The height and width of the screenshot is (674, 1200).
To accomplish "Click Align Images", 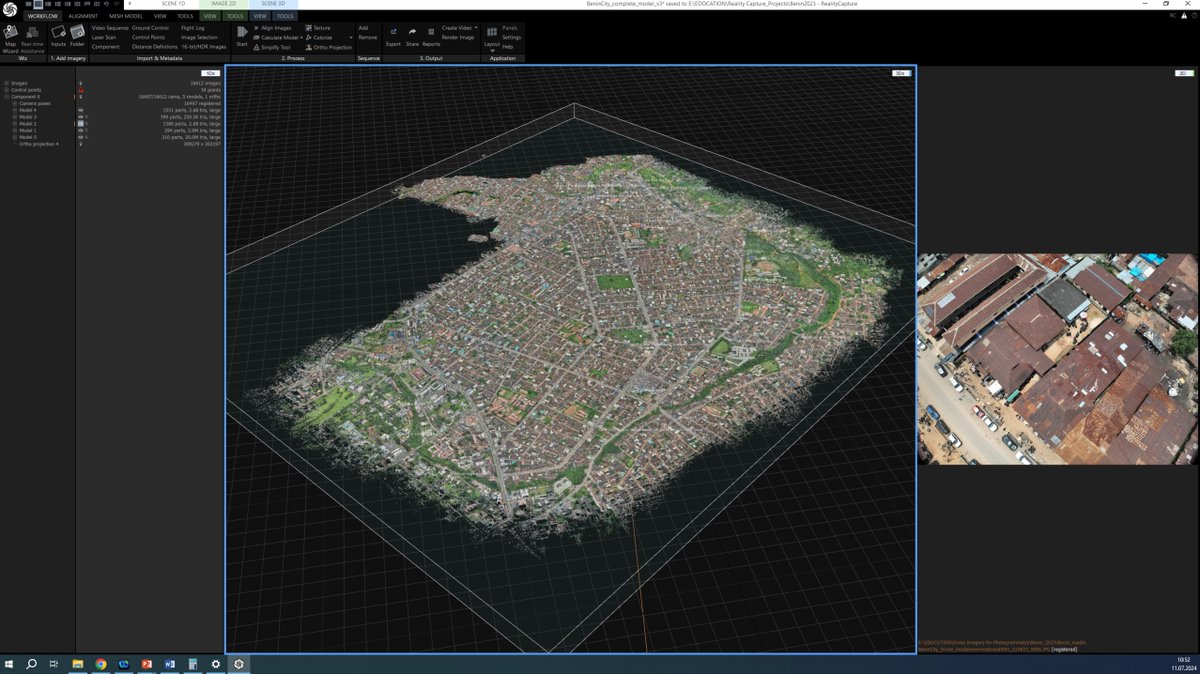I will 272,28.
